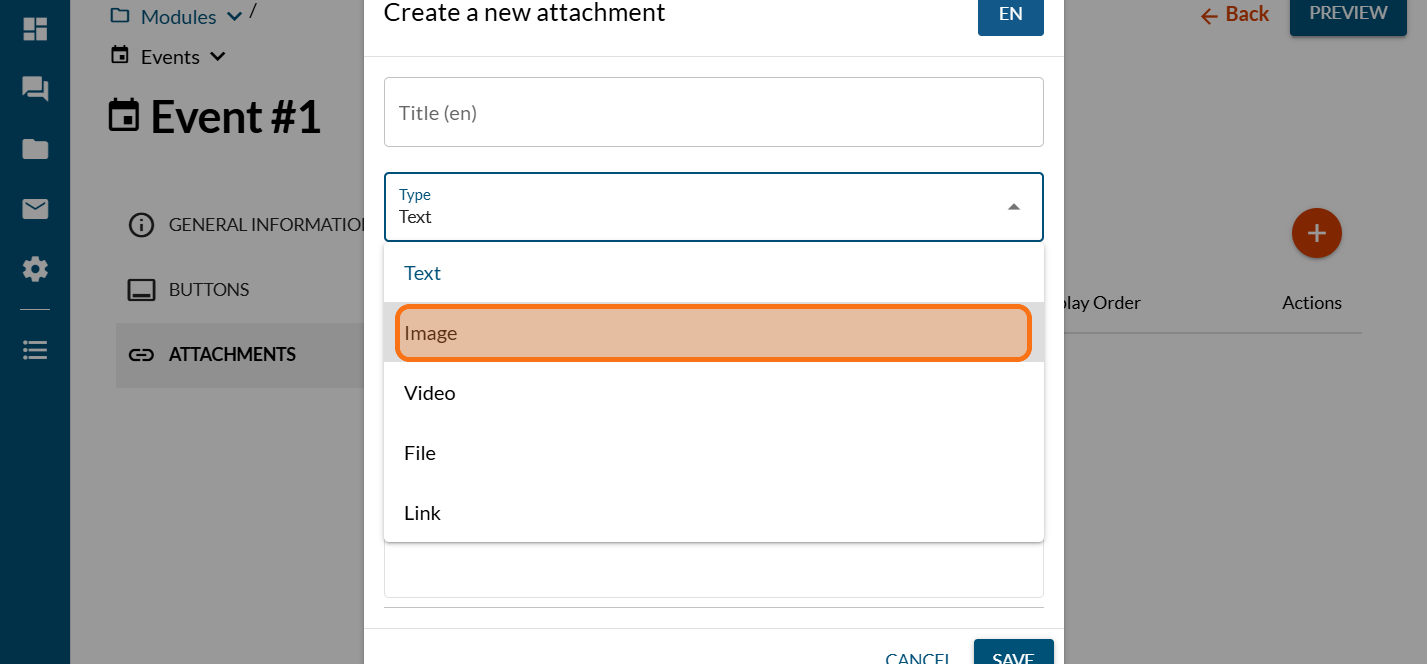Open the folder icon in sidebar
This screenshot has height=664, width=1427.
tap(35, 150)
